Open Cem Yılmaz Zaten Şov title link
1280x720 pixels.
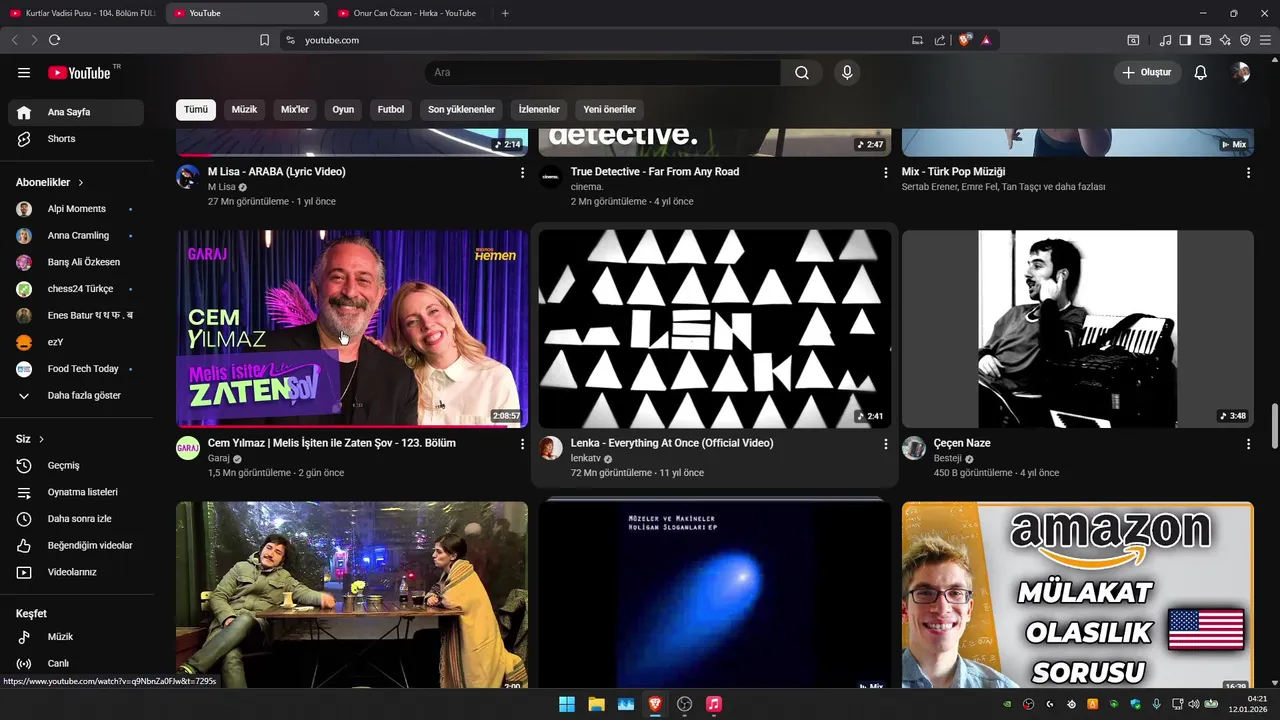pyautogui.click(x=332, y=443)
